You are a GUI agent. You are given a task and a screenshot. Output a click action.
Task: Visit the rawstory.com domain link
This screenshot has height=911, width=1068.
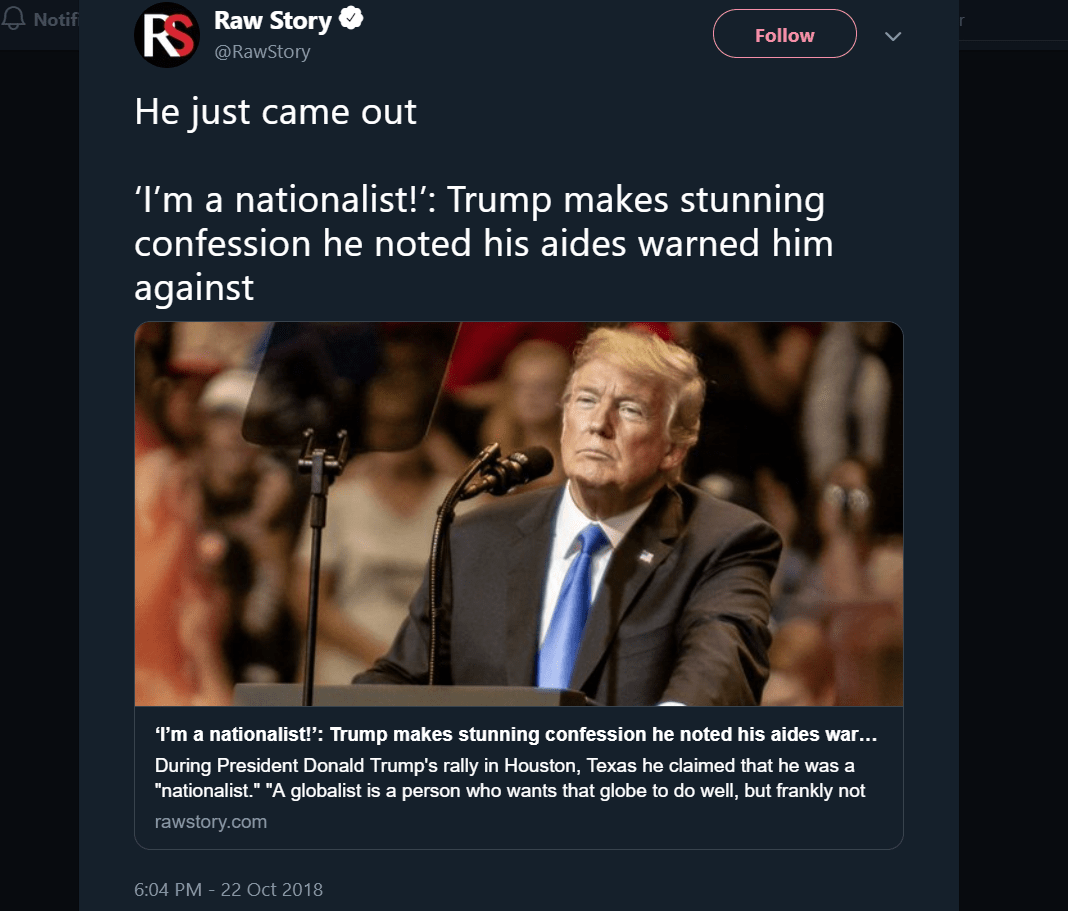(211, 822)
